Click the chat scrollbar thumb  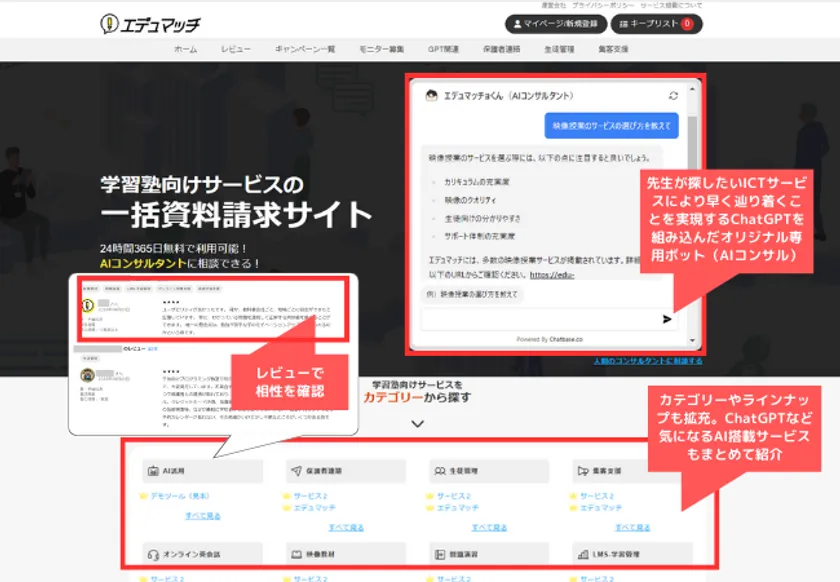[x=692, y=142]
